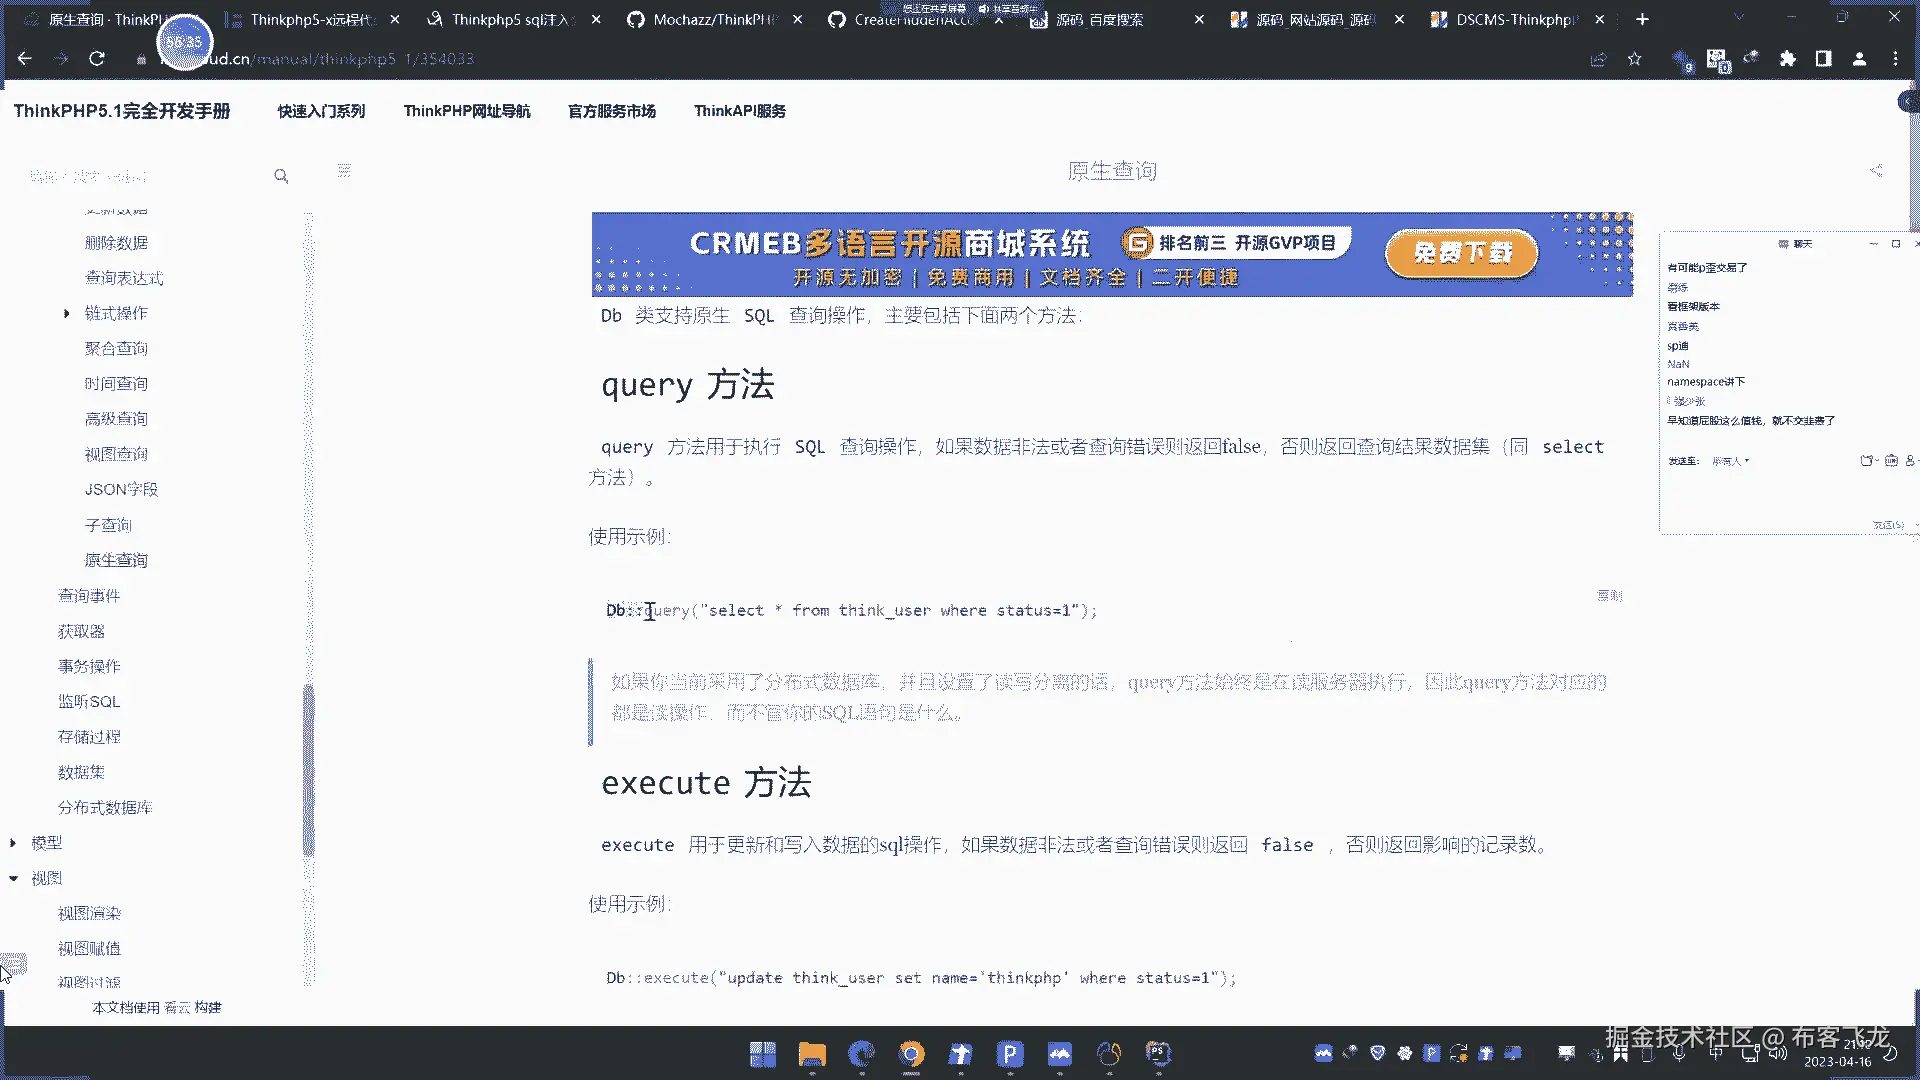This screenshot has width=1920, height=1080.
Task: Expand the 模型 section in sidebar
Action: click(x=13, y=843)
